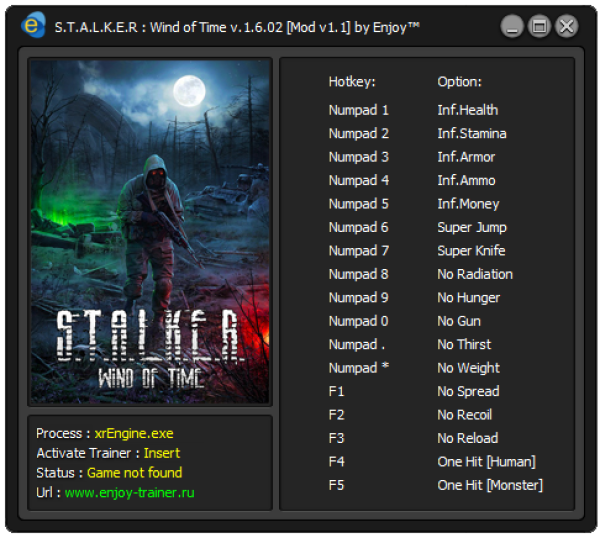Click the 'Numpad 8' hotkey label
Screen dimensions: 600x538
click(359, 274)
